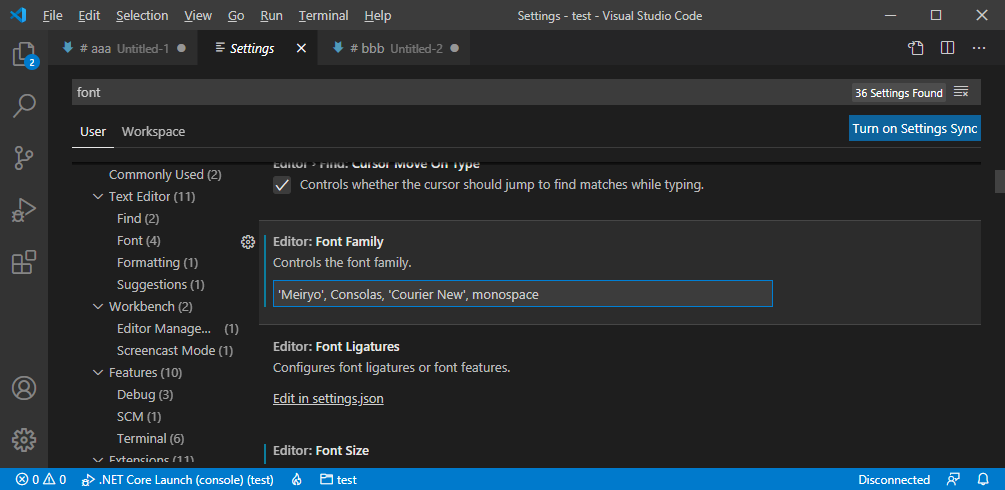The height and width of the screenshot is (490, 1005).
Task: Select Font (4) in settings tree
Action: (x=138, y=241)
